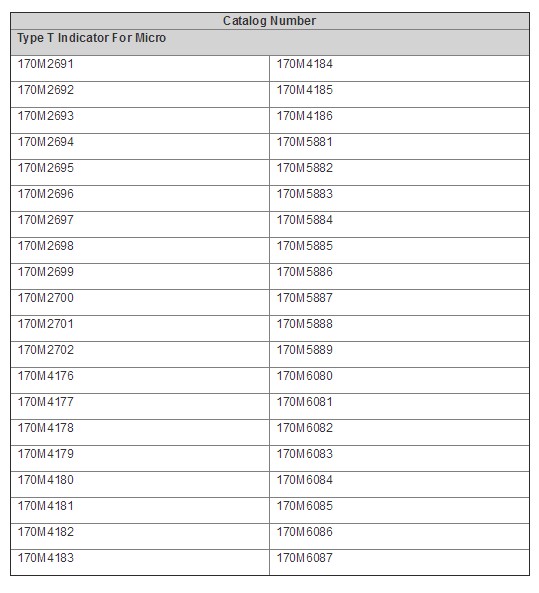Click catalog number 170M2695
This screenshot has height=593, width=539.
coord(46,168)
